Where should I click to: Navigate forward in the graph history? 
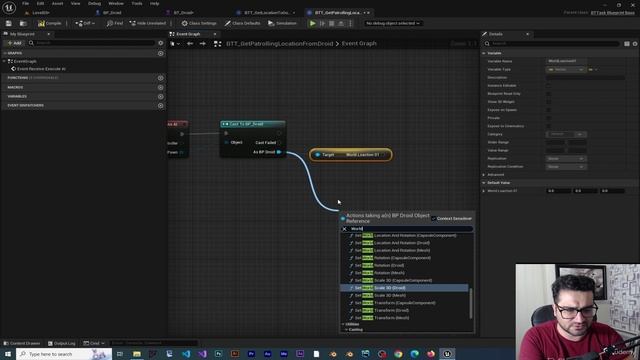click(203, 43)
